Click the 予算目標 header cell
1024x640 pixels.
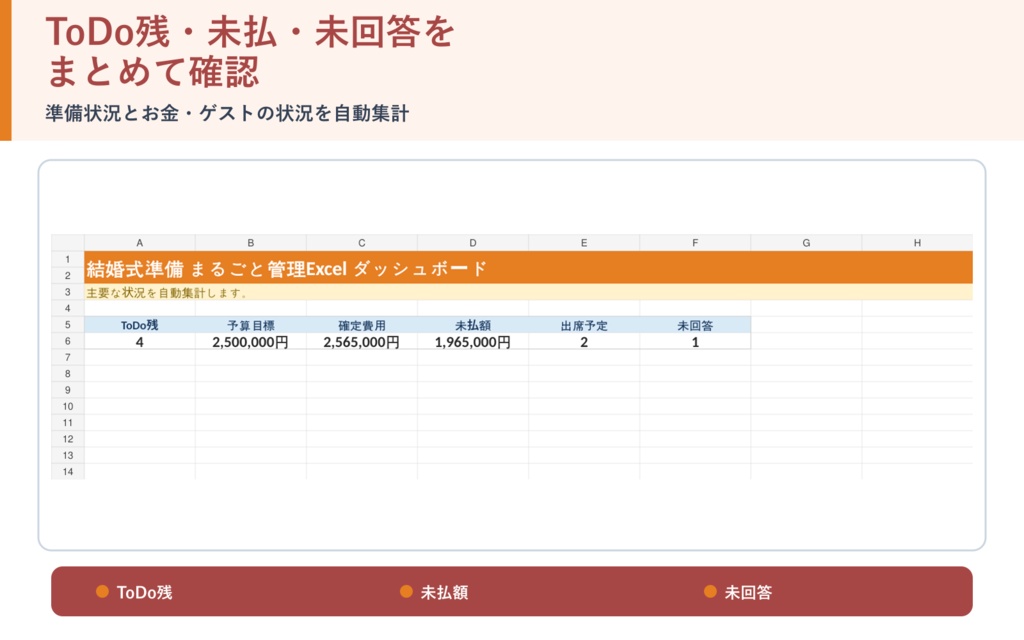(x=251, y=325)
